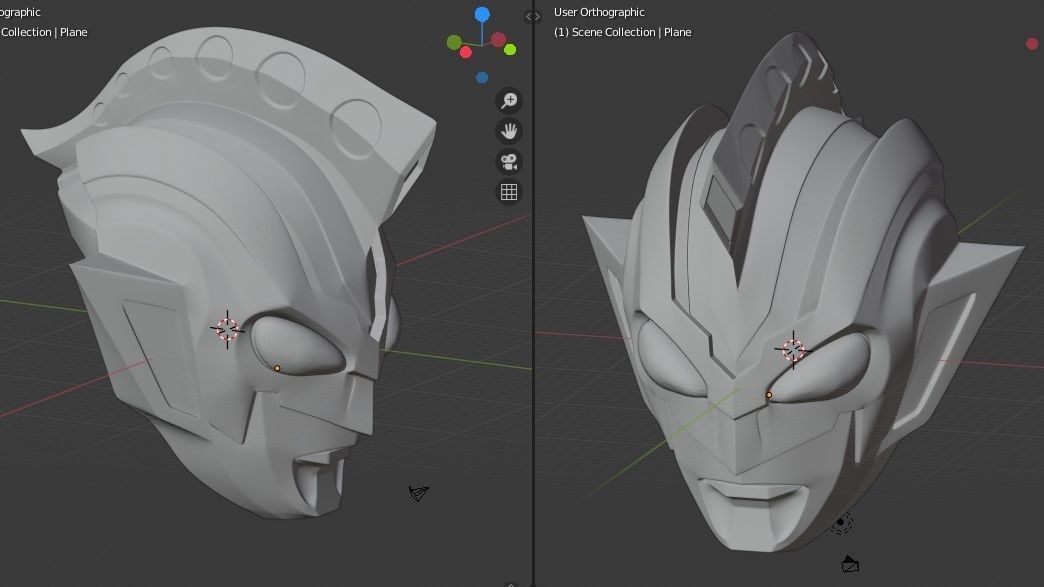The height and width of the screenshot is (587, 1044).
Task: Click the blue Z axis gizmo ball
Action: coord(482,14)
